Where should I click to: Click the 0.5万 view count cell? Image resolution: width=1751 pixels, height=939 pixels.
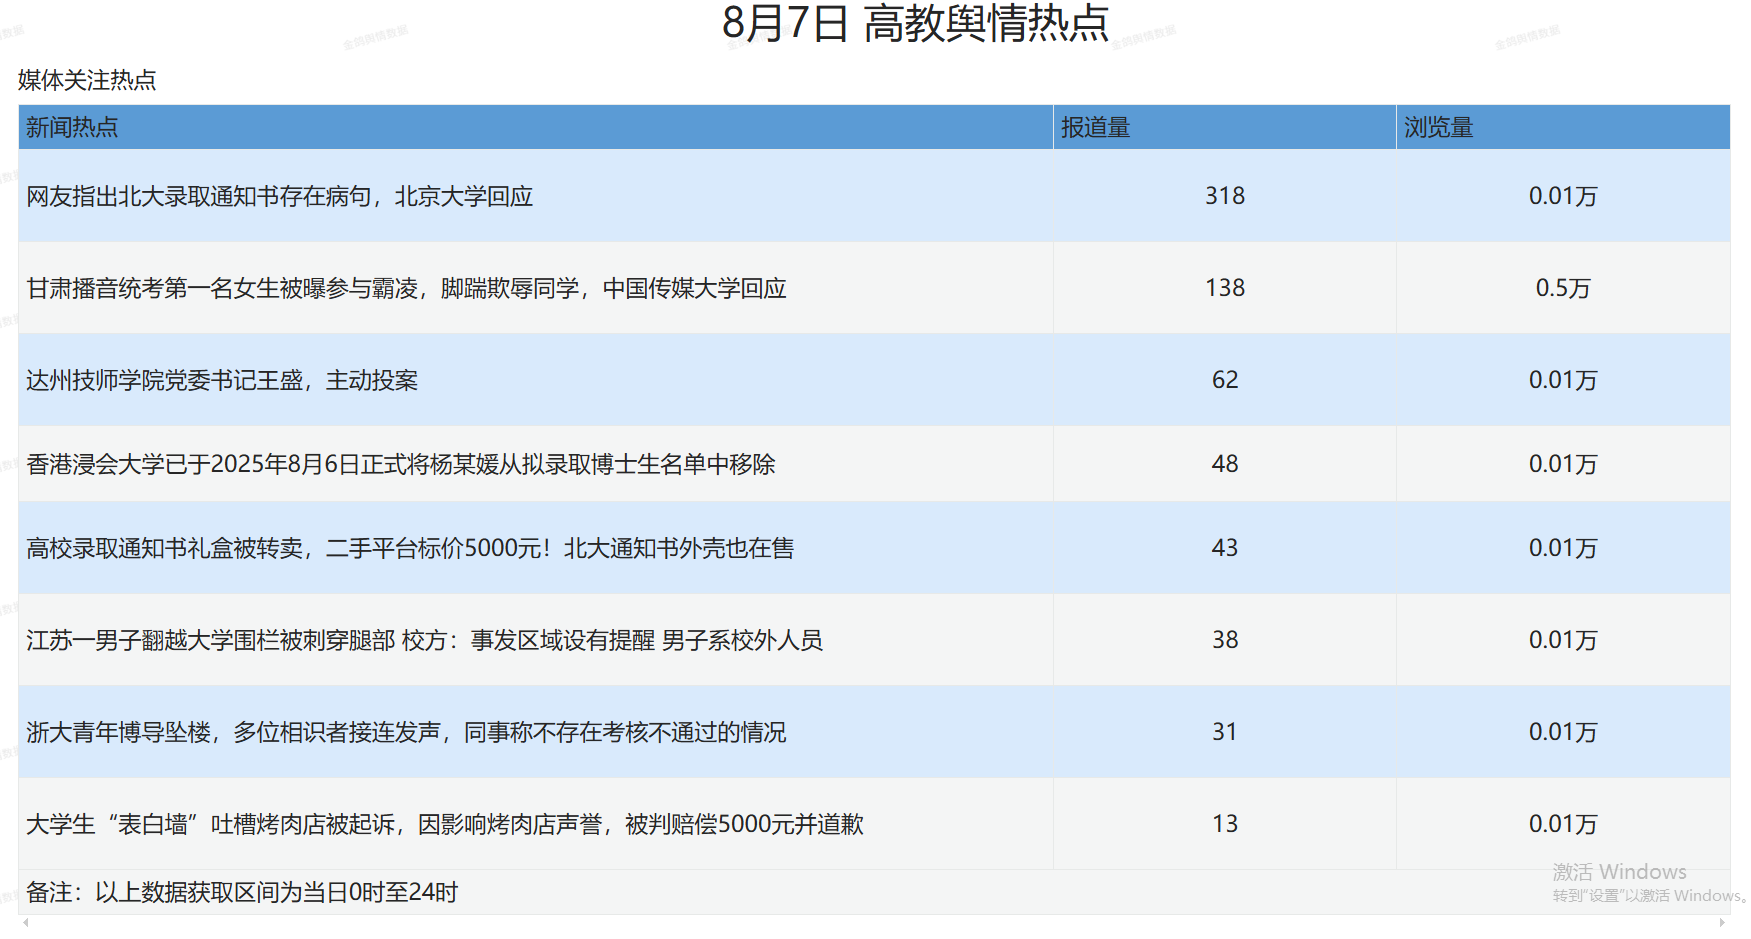[1561, 288]
